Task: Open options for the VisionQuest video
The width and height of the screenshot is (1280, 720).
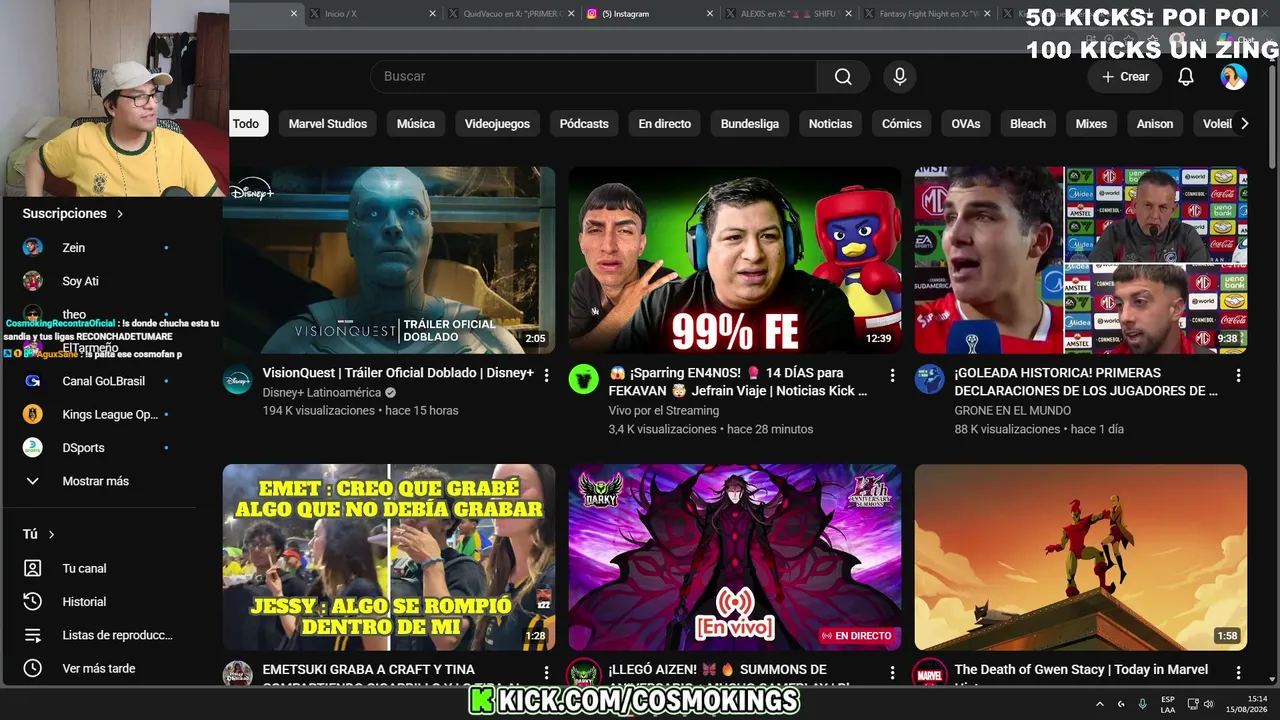Action: click(546, 376)
